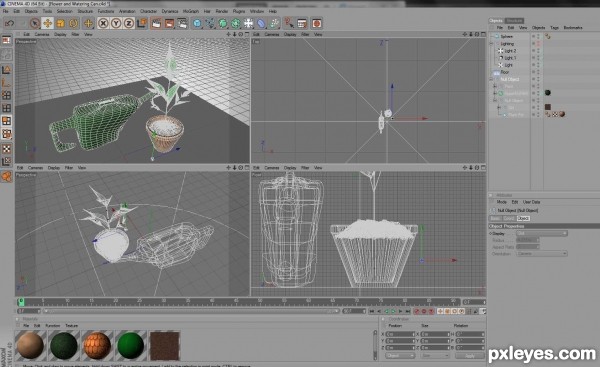Viewport: 600px width, 367px height.
Task: Click the orange blob icon at left toolbar bottom
Action: point(7,176)
